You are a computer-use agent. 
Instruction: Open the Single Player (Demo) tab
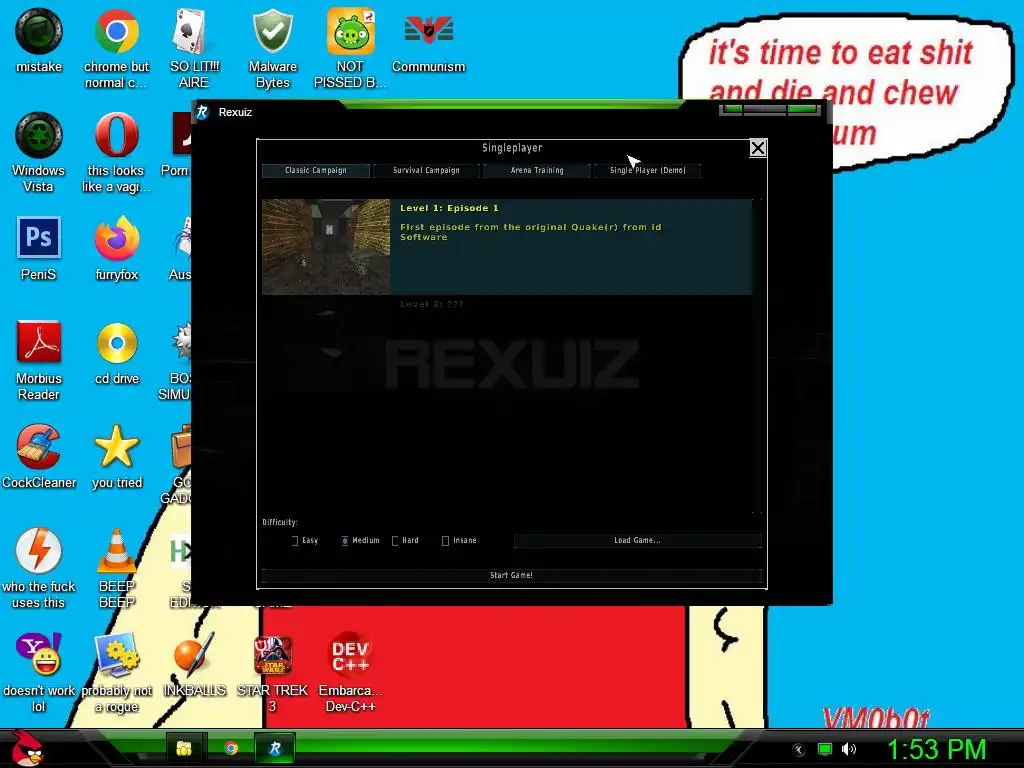[x=648, y=170]
